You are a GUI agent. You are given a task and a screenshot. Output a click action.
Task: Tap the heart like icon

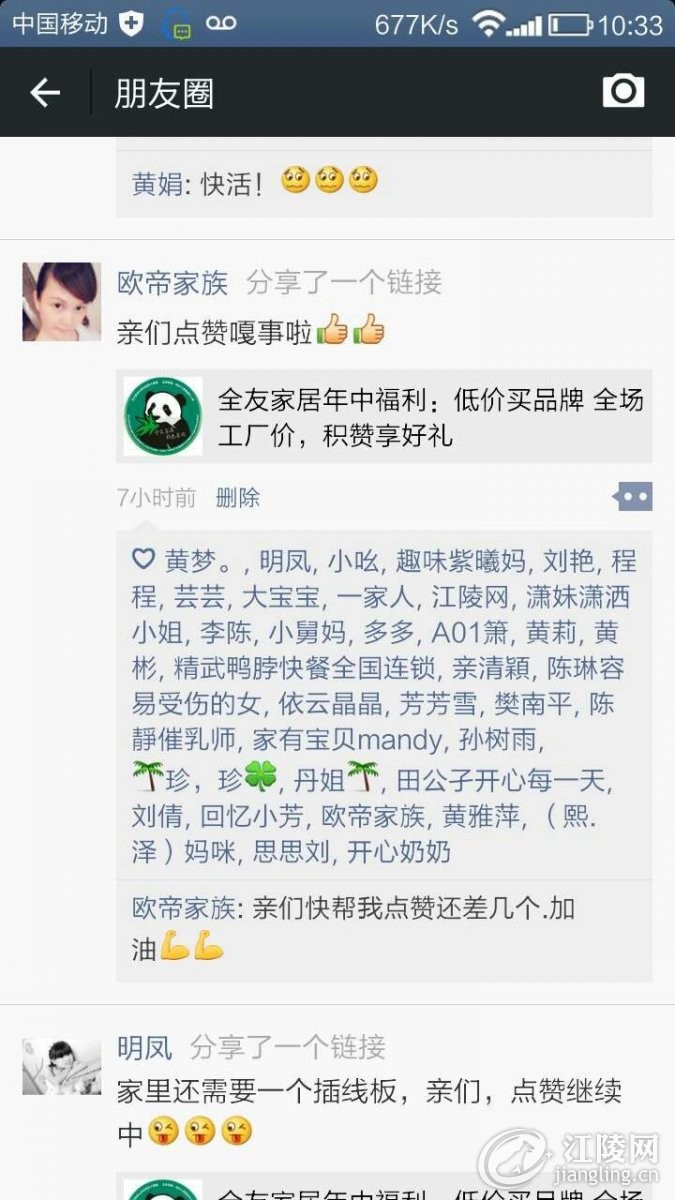143,559
